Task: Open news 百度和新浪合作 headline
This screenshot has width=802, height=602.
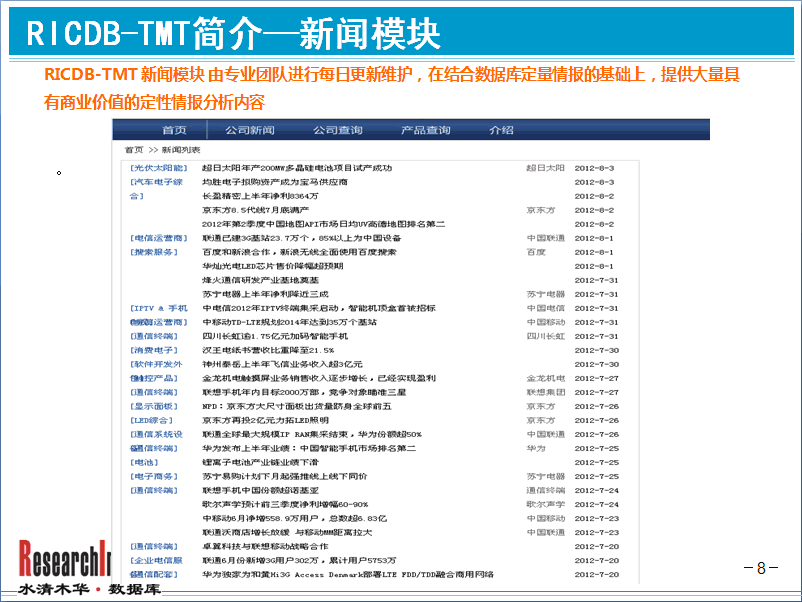Action: coord(299,252)
